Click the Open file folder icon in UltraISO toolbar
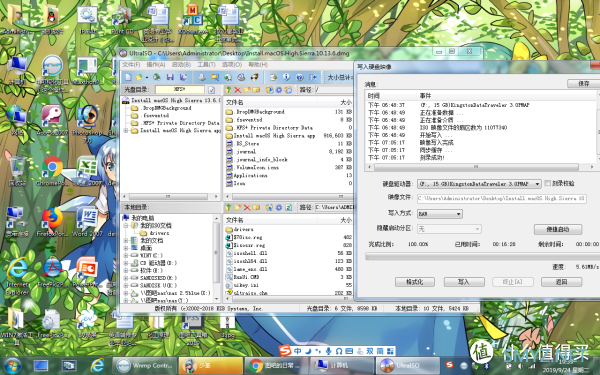Image resolution: width=600 pixels, height=375 pixels. (x=139, y=77)
